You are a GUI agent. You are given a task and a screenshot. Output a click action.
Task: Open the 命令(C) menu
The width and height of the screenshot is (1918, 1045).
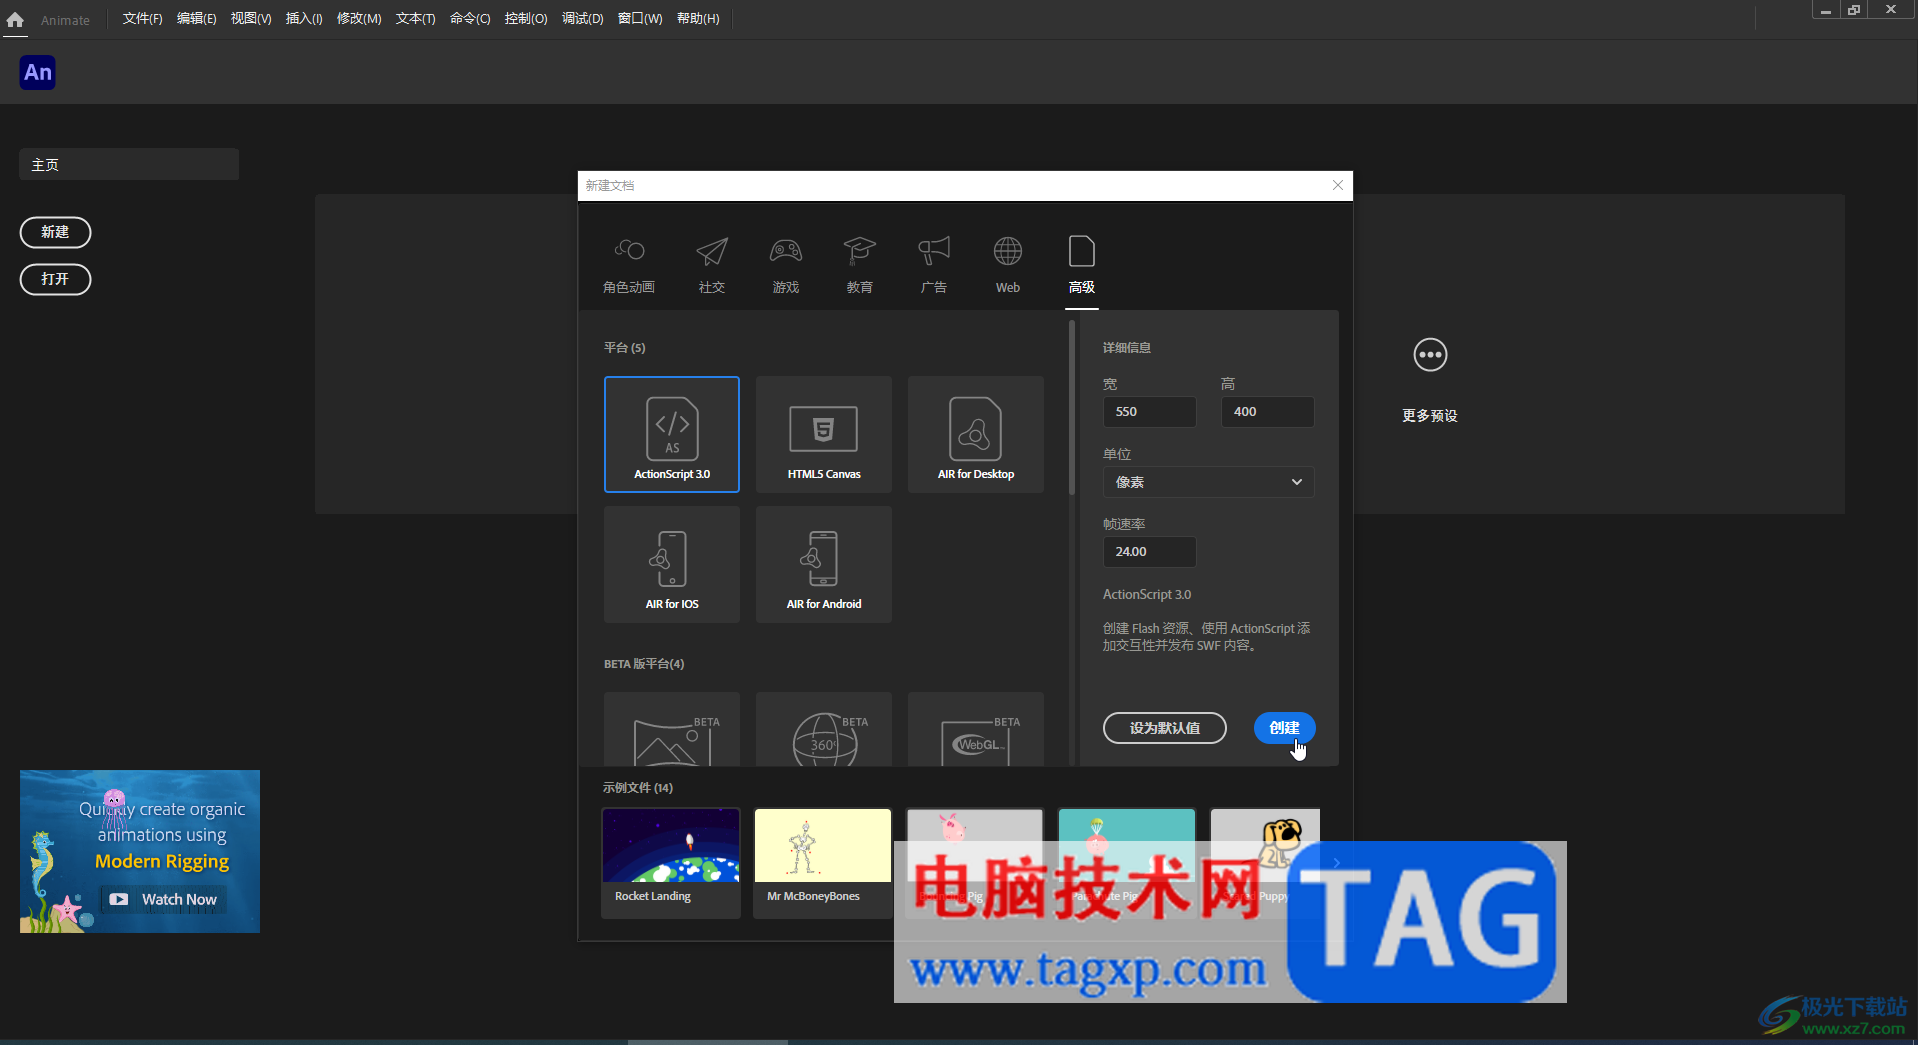coord(470,19)
